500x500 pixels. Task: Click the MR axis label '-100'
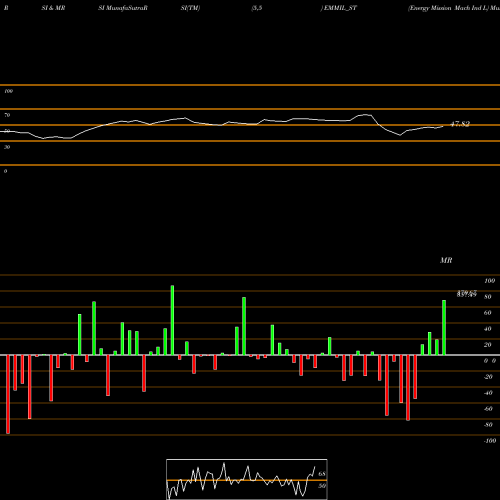(490, 441)
